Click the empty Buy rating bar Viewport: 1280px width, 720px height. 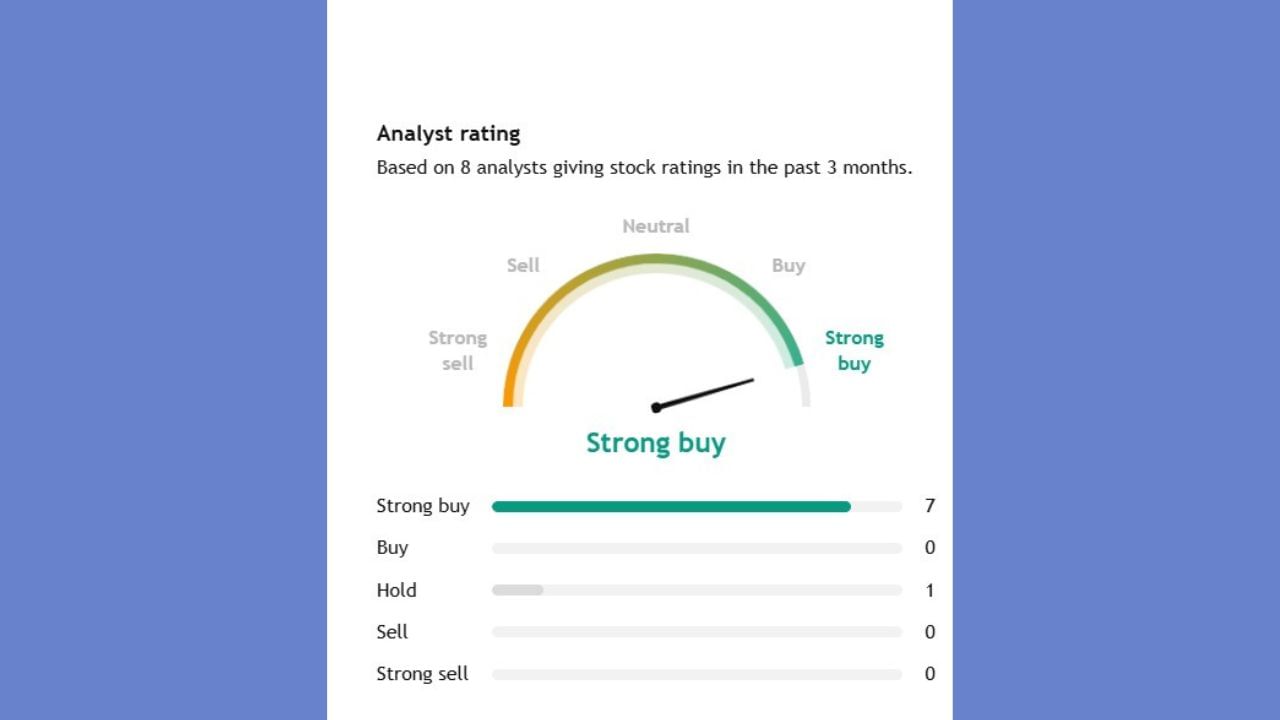pos(697,549)
